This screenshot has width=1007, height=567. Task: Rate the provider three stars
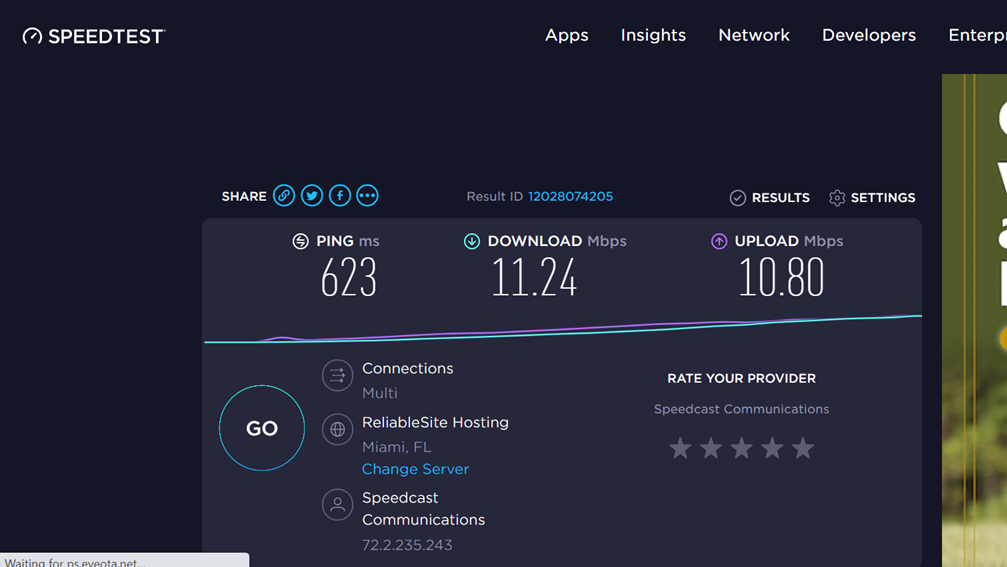coord(741,448)
